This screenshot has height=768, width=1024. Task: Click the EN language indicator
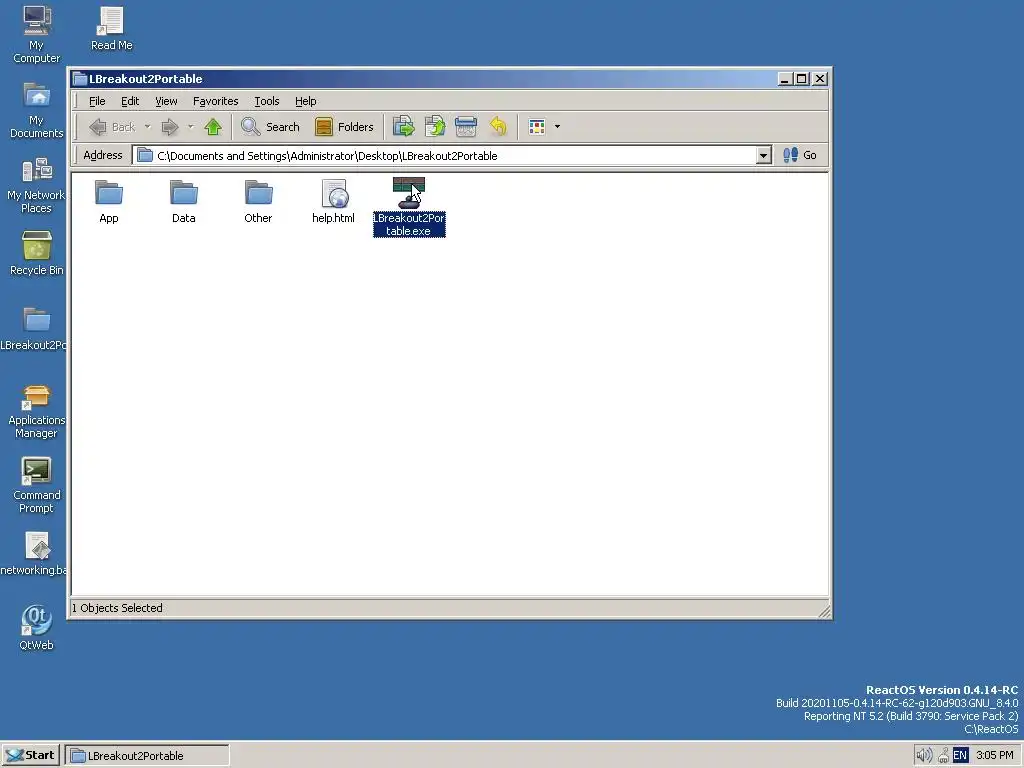point(960,756)
